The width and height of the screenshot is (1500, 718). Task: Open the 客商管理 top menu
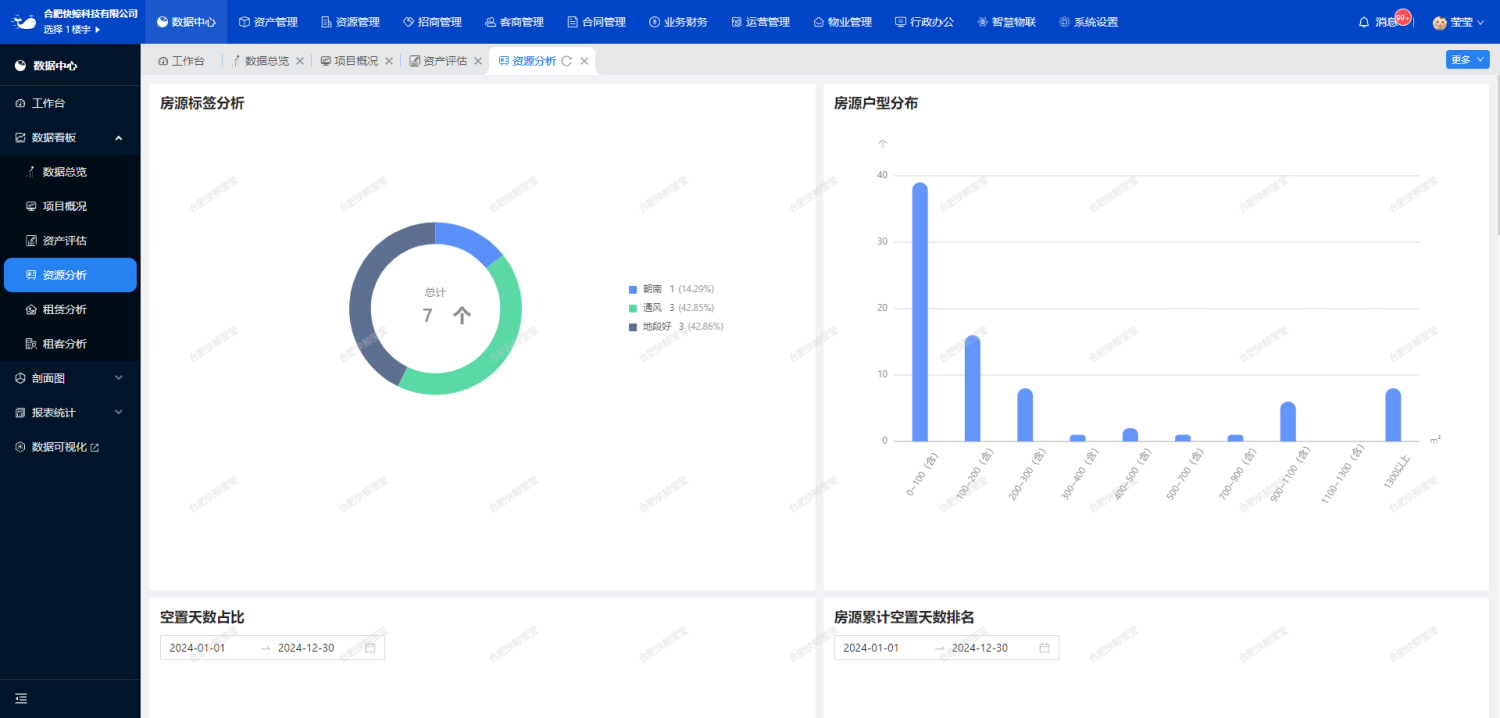pyautogui.click(x=514, y=22)
